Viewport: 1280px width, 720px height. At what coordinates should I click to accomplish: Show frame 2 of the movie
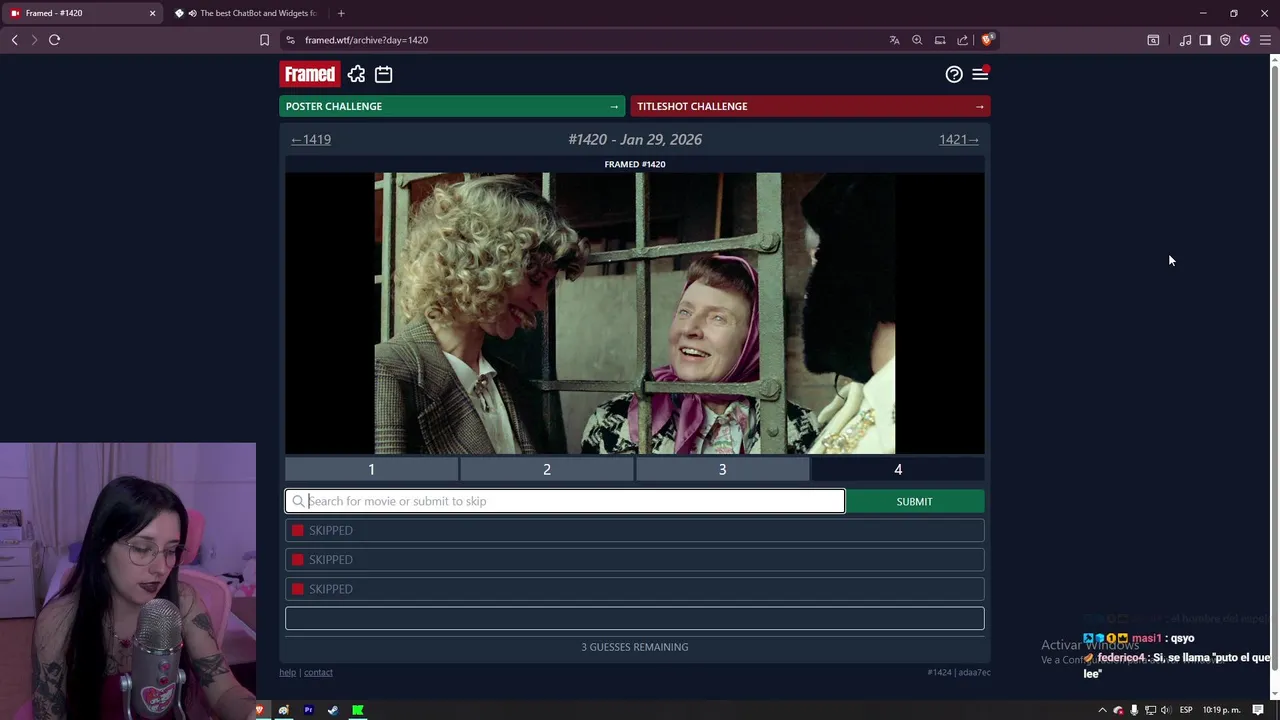pos(547,469)
